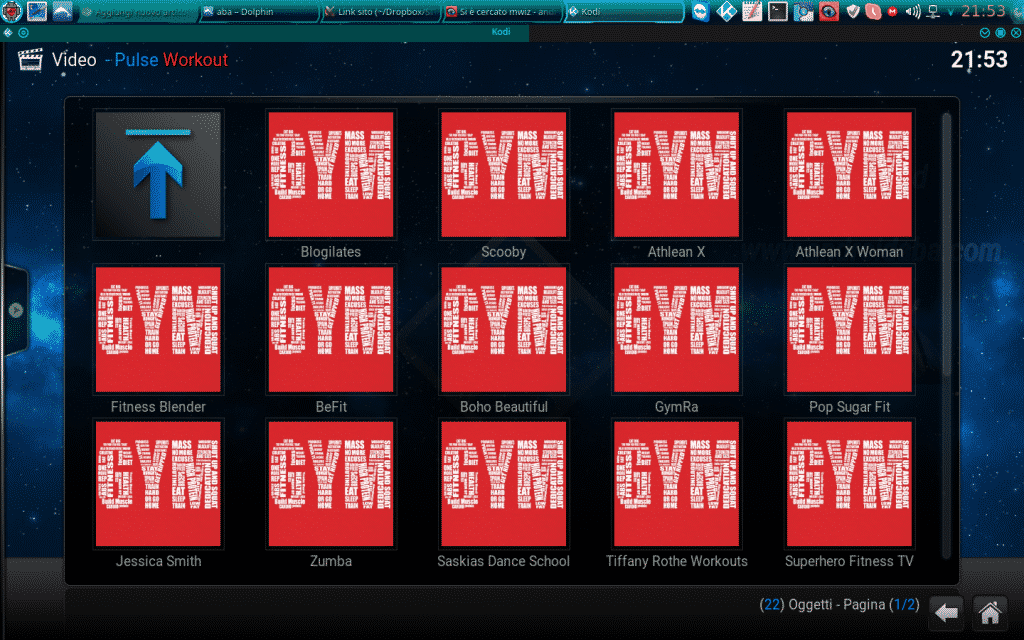
Task: Maximize the Kodi window
Action: (x=1000, y=32)
